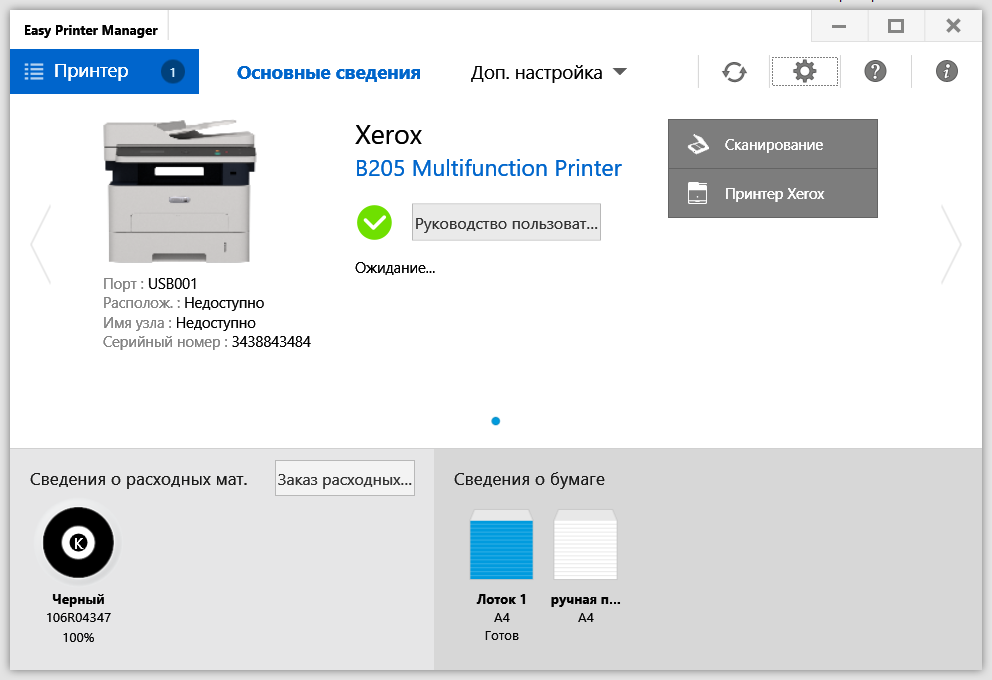Open the Принтер Xerox shortcut

click(772, 194)
